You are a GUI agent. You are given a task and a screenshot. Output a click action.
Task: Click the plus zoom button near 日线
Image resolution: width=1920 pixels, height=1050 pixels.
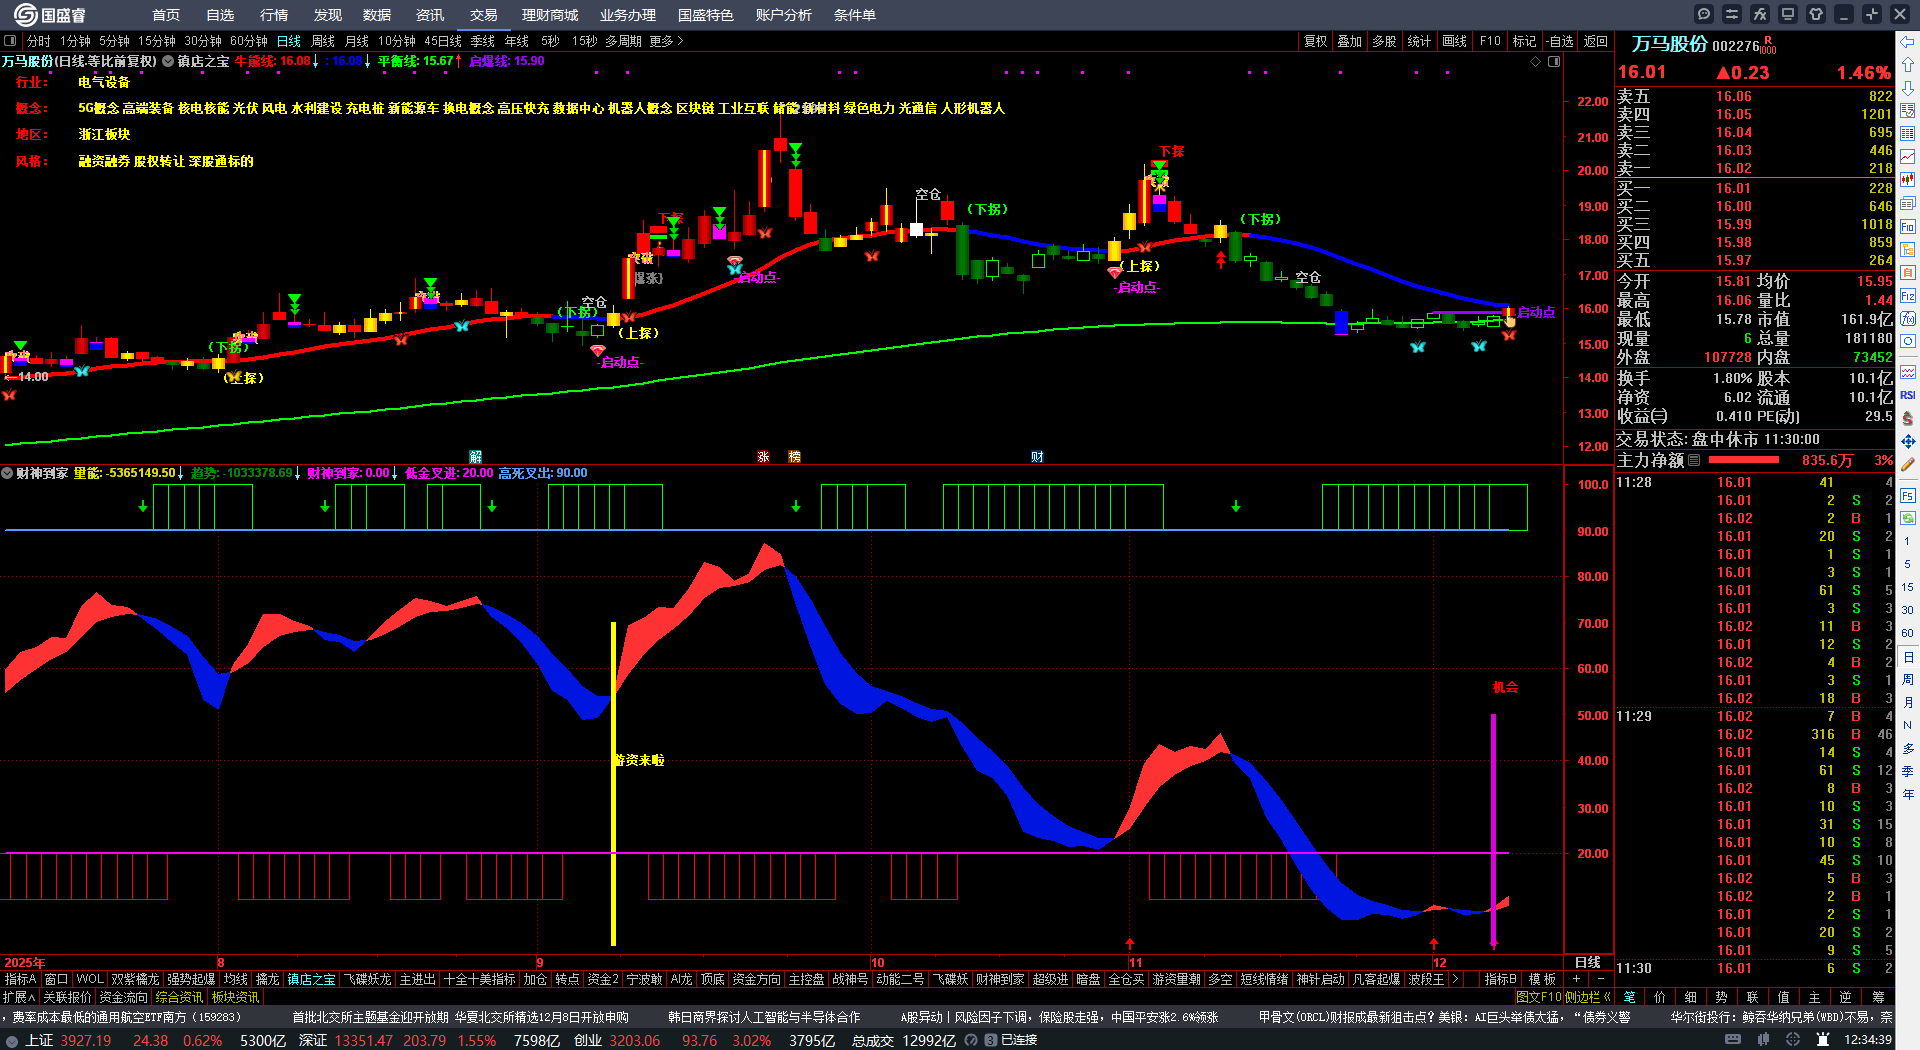pos(1577,979)
